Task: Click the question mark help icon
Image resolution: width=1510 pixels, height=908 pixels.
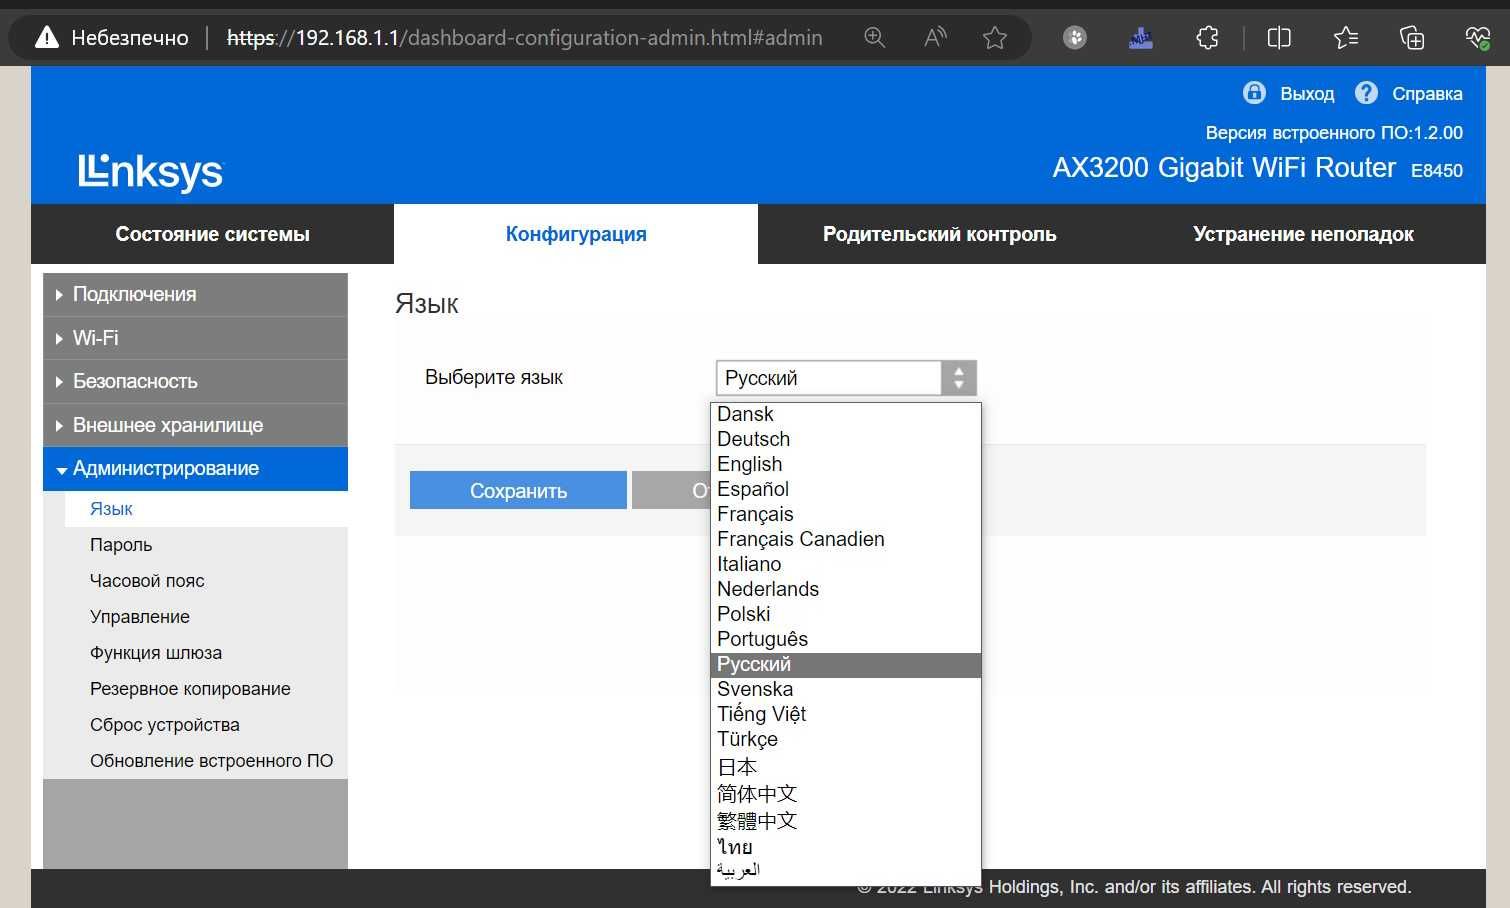Action: 1366,93
